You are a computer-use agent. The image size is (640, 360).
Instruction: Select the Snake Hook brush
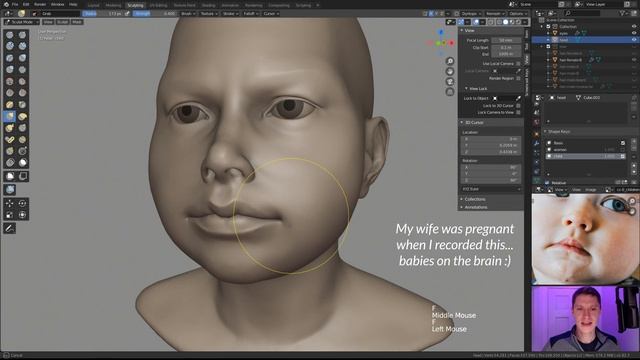[10, 128]
